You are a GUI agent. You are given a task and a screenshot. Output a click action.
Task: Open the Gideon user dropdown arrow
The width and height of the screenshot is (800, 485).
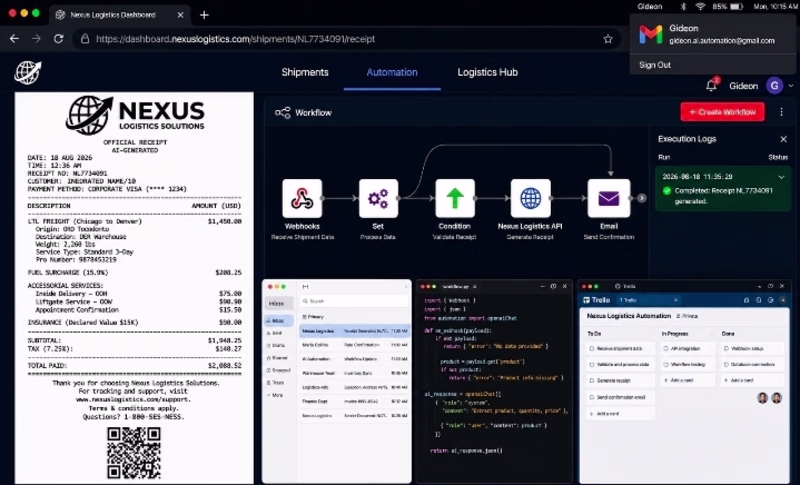(791, 86)
